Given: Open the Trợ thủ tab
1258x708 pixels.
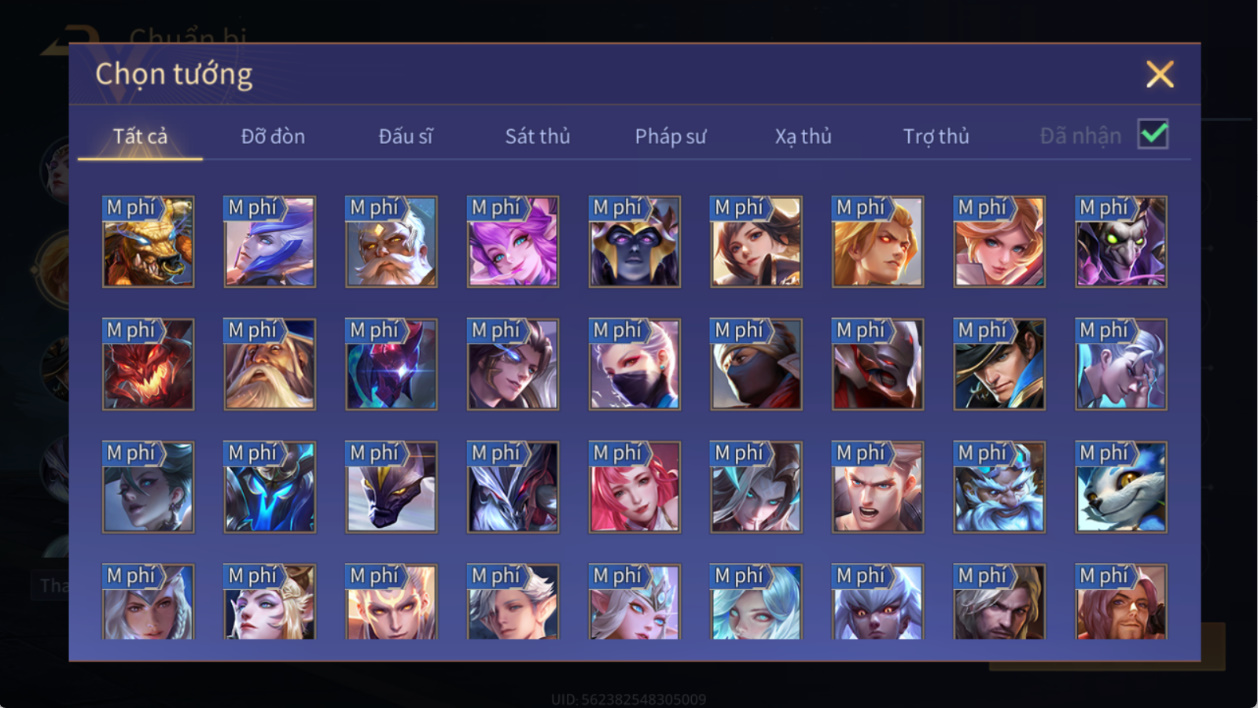Looking at the screenshot, I should tap(936, 137).
